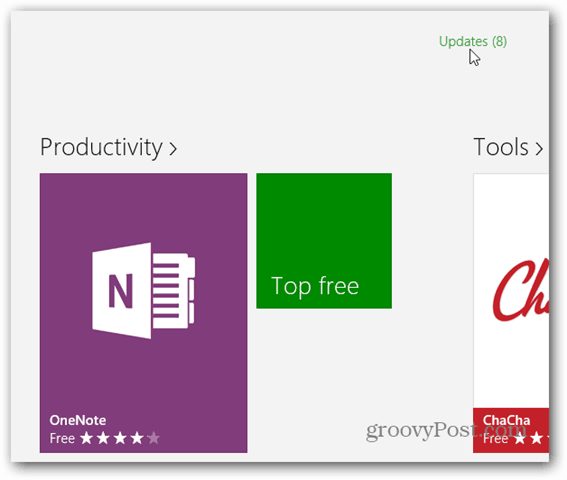Open the Productivity category heading
Screen dimensions: 567x480
(x=101, y=148)
